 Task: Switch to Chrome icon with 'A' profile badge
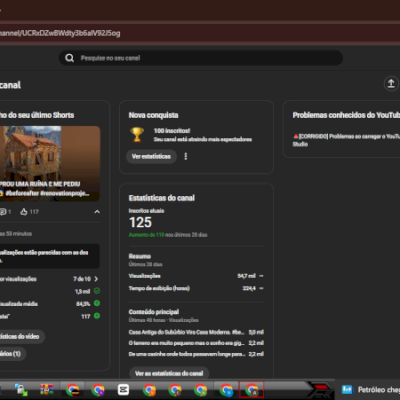[x=252, y=389]
